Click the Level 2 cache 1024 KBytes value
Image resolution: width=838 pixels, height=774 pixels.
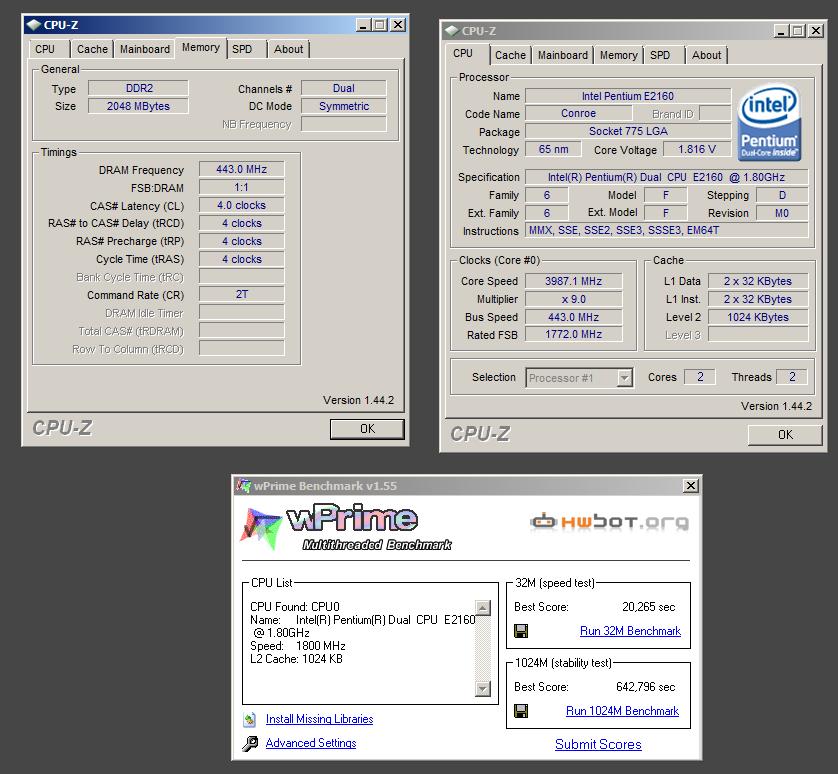coord(758,317)
